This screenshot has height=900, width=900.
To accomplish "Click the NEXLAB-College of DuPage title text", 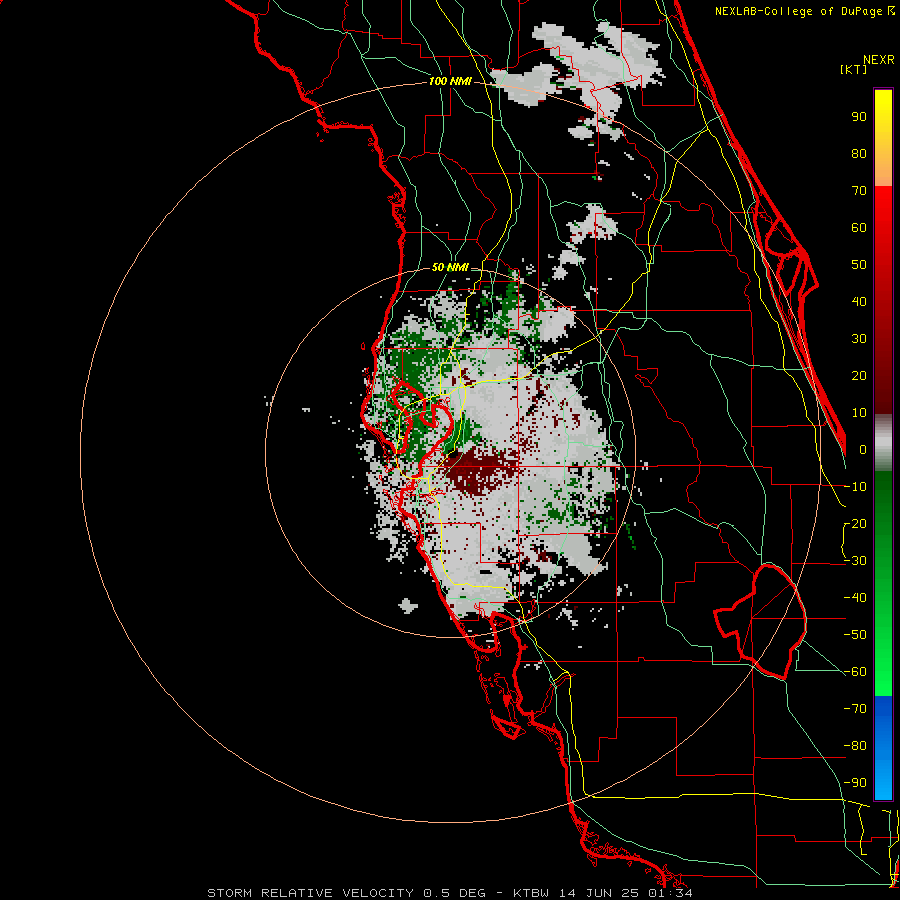I will (798, 11).
